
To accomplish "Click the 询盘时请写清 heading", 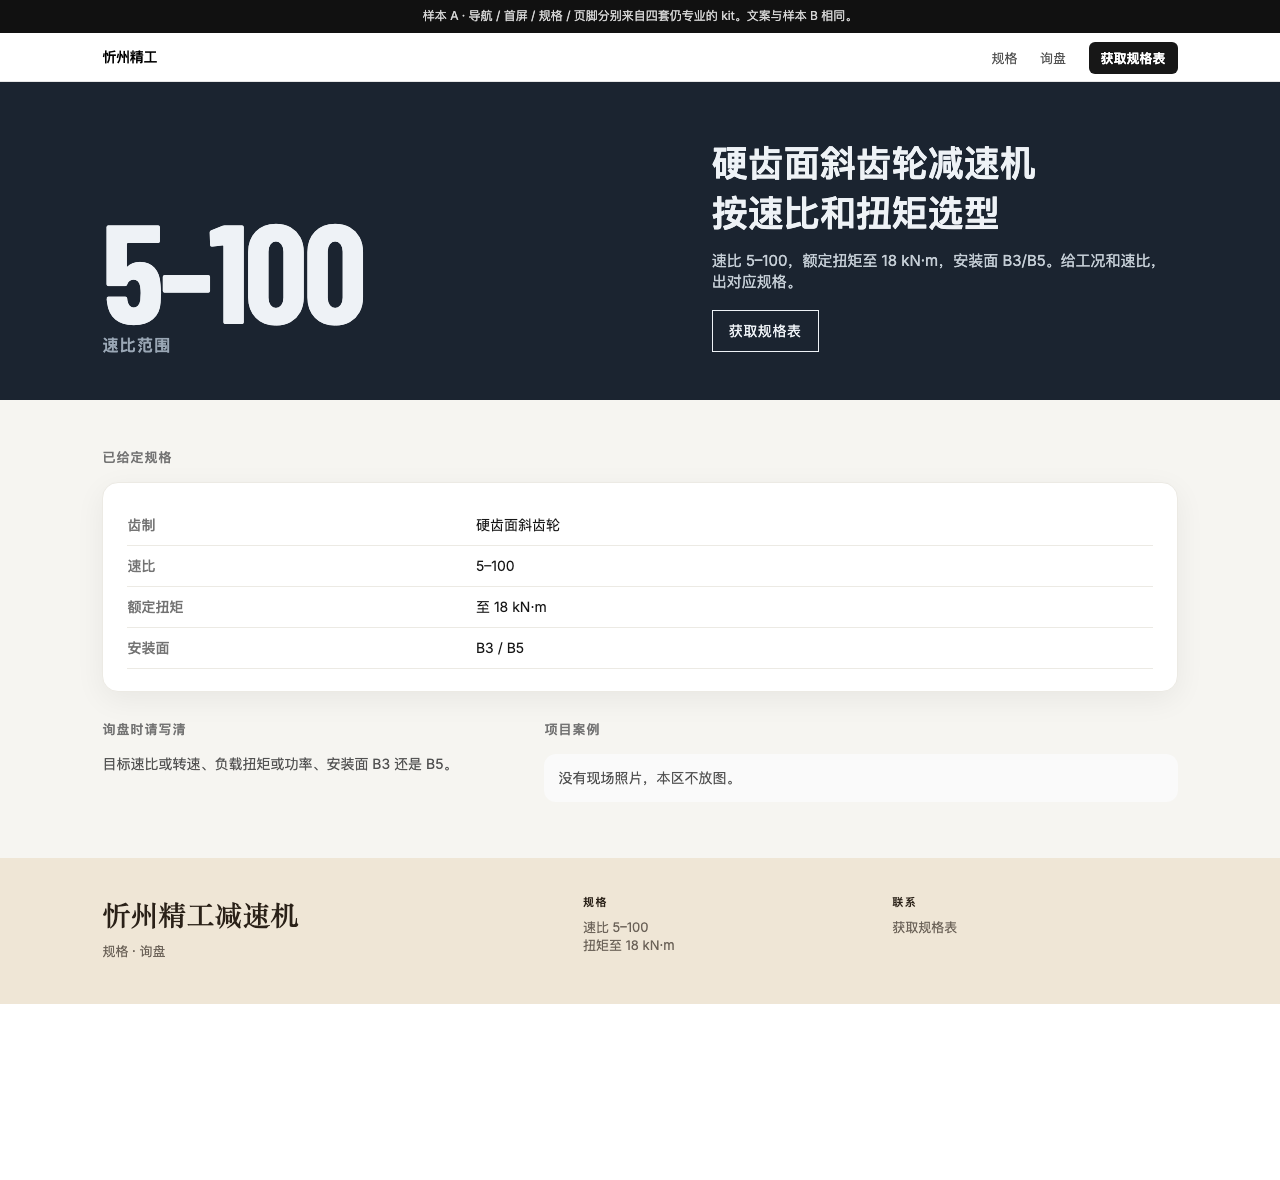I will (144, 729).
